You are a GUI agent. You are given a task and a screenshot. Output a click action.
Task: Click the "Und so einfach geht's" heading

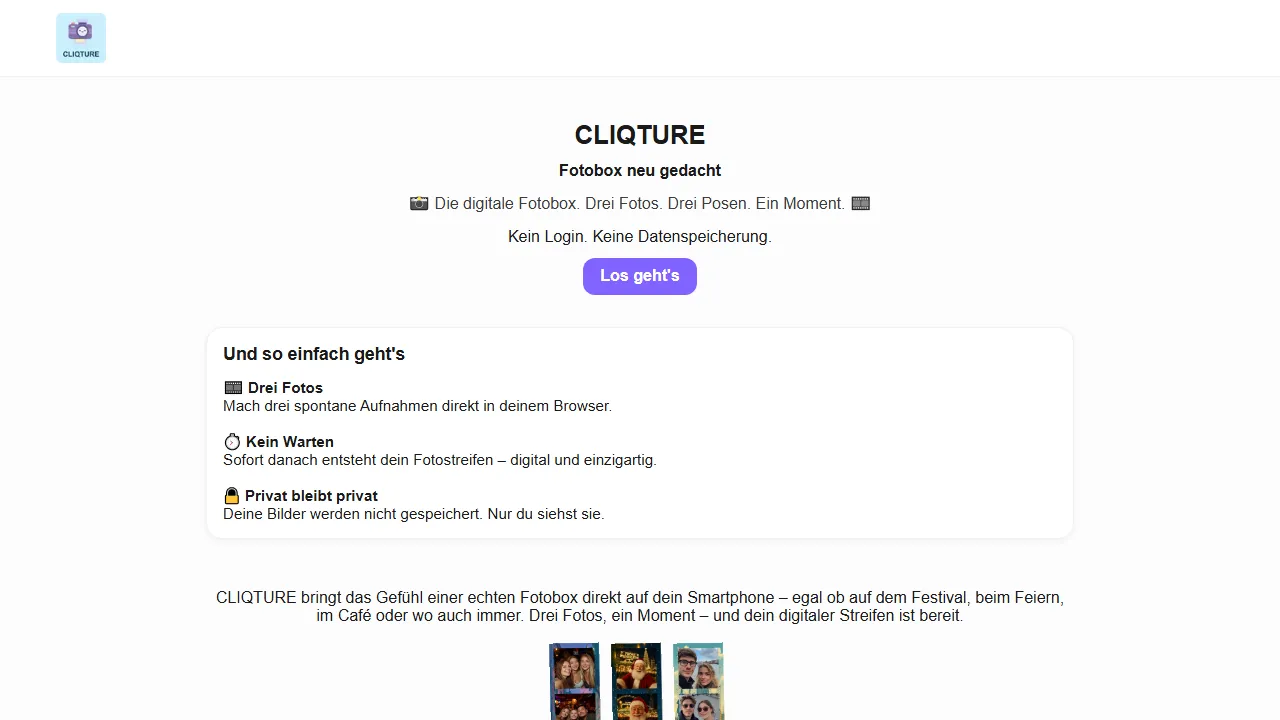click(314, 353)
